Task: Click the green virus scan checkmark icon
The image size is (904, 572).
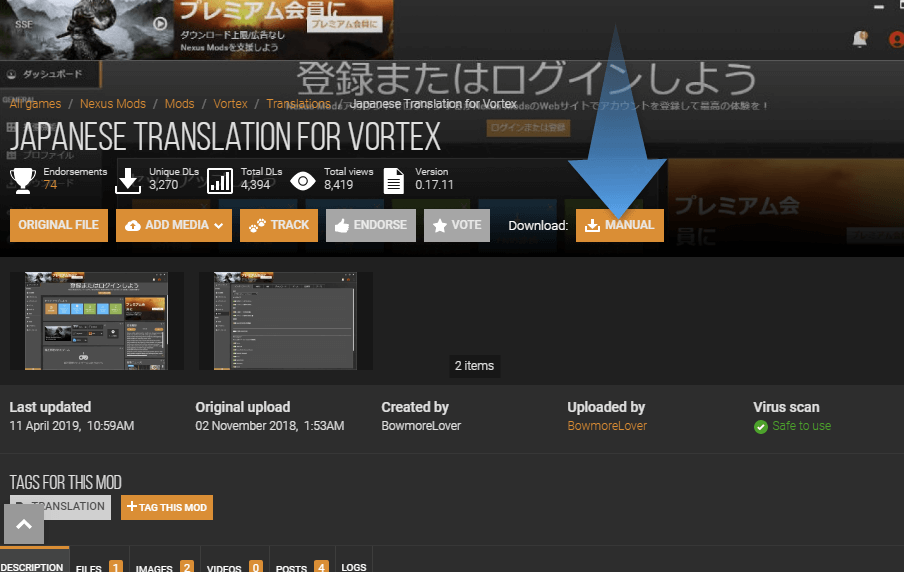Action: [x=760, y=427]
